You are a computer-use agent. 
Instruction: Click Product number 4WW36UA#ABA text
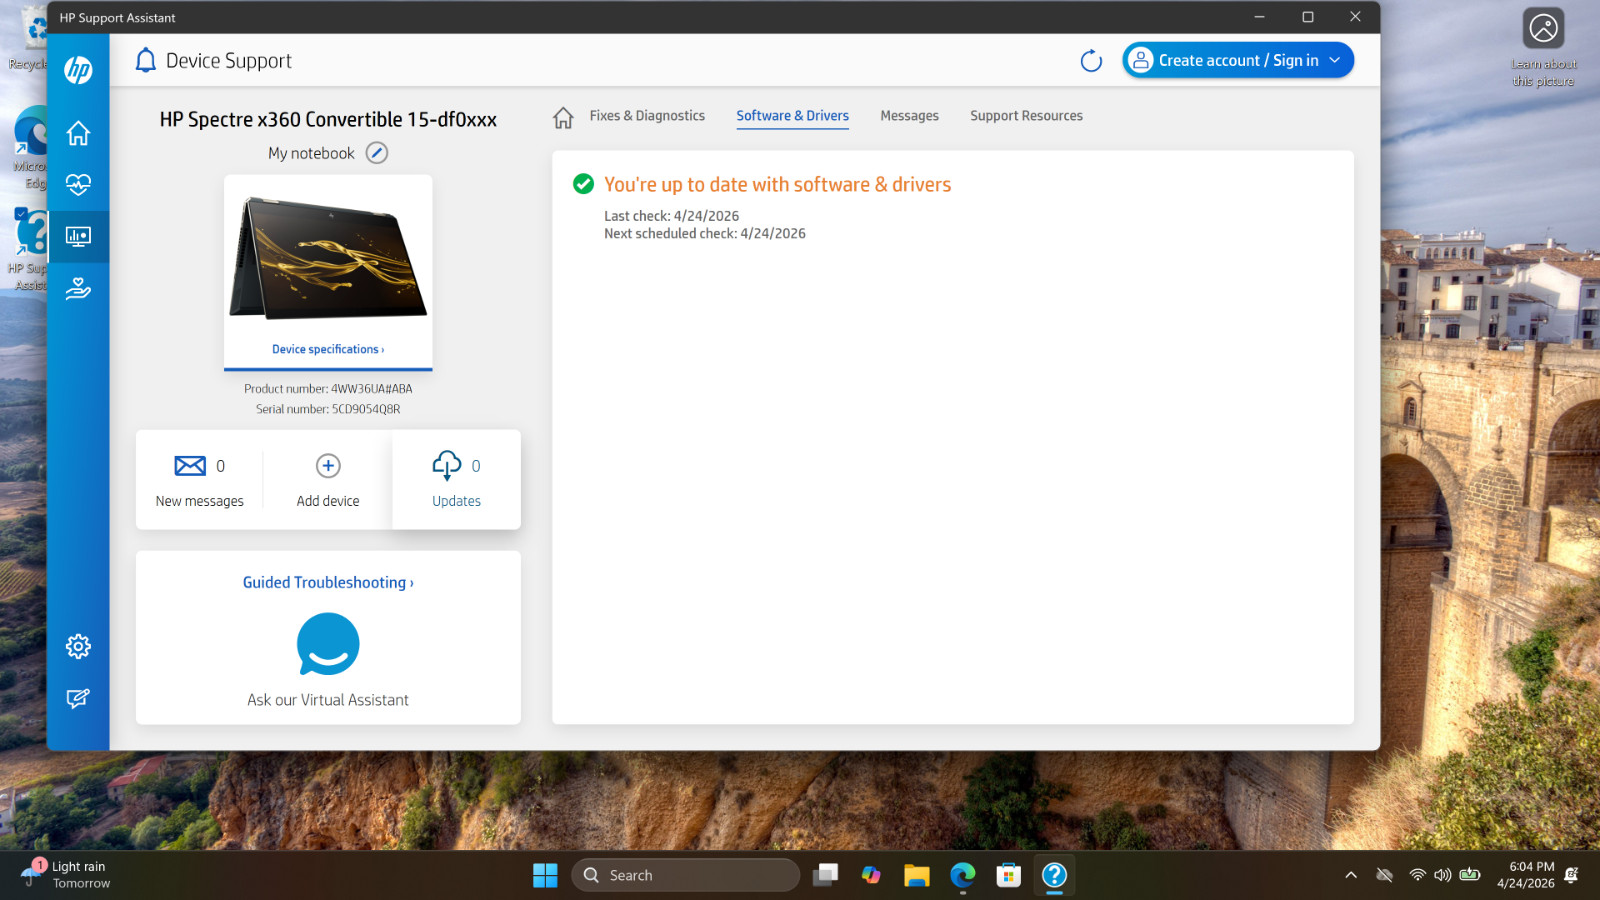pyautogui.click(x=328, y=389)
